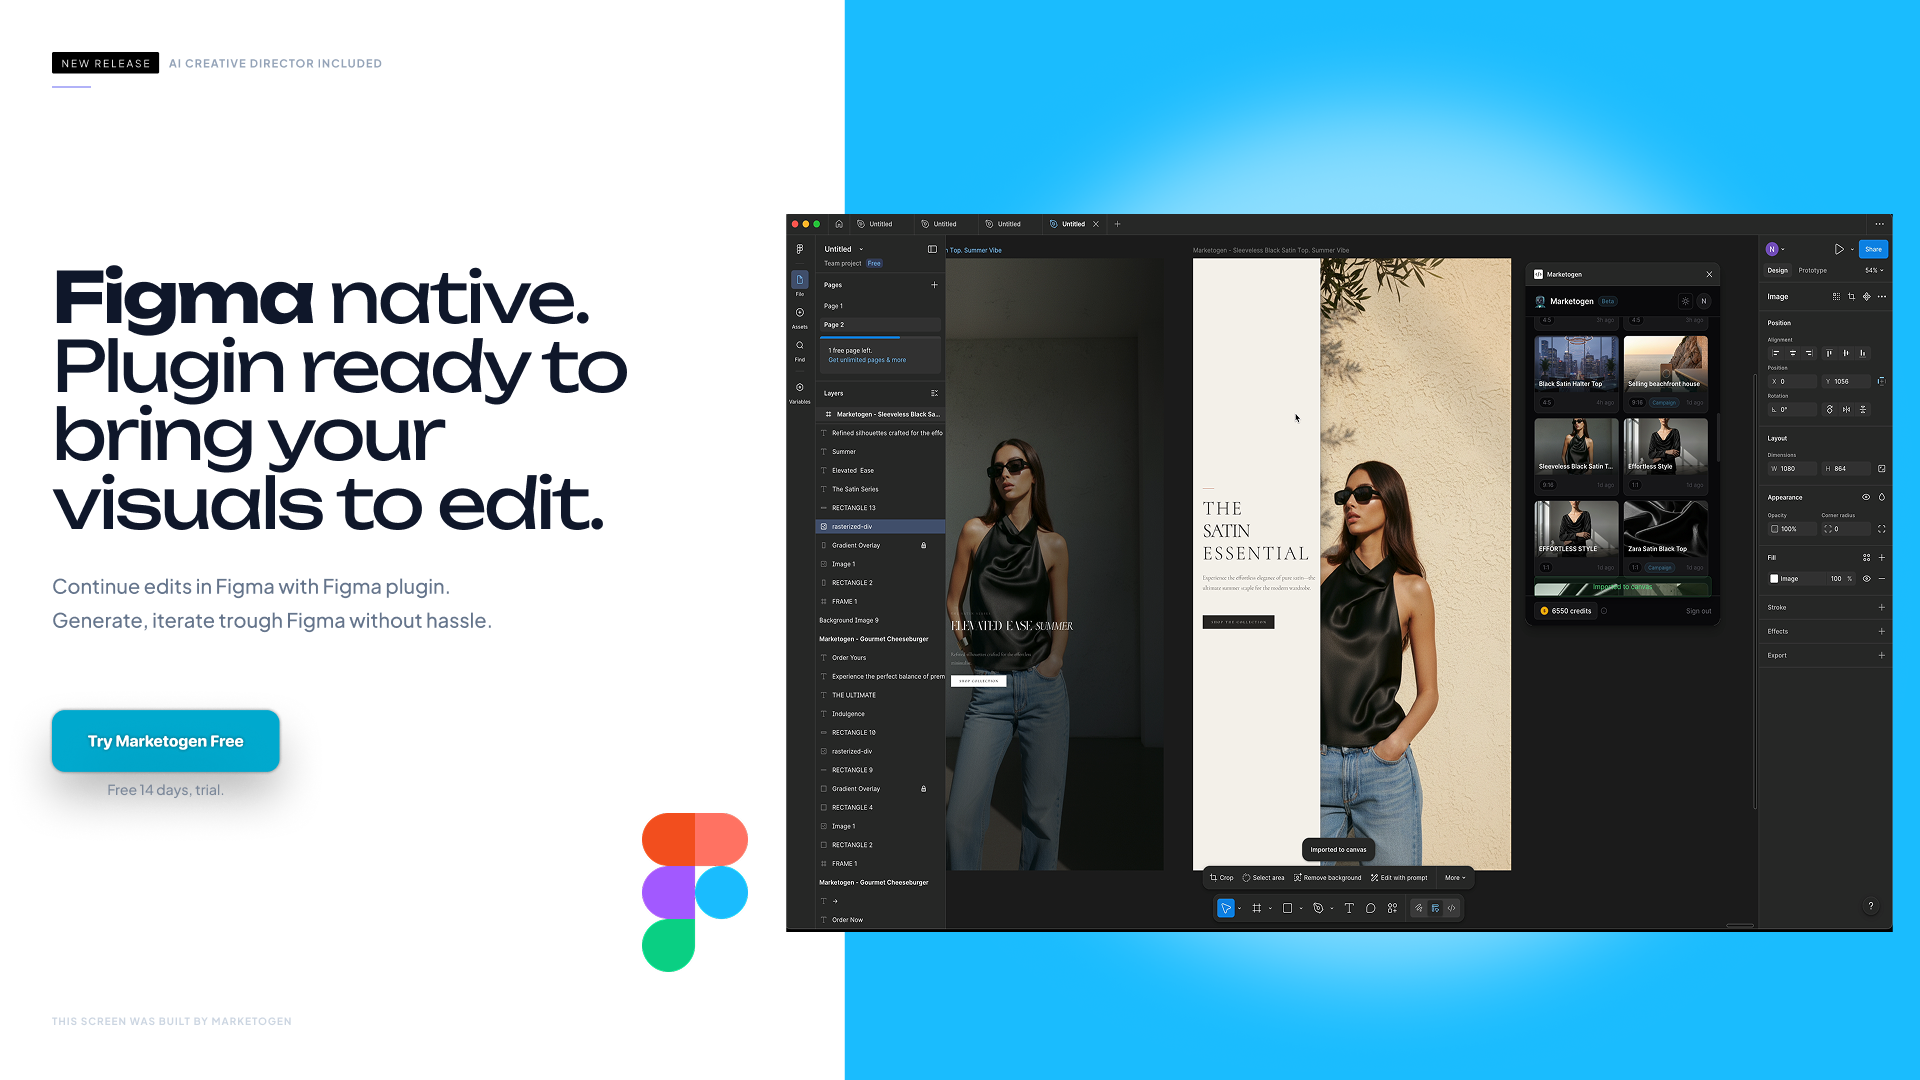Expand the Untitled file name dropdown
1920x1080 pixels.
pyautogui.click(x=861, y=249)
